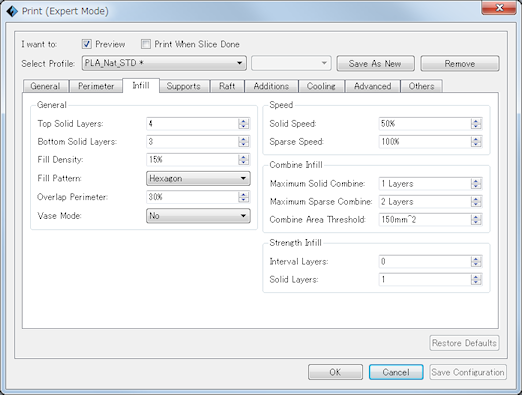Adjust the Sparse Speed spinner arrows
This screenshot has height=395, width=522.
click(x=476, y=142)
